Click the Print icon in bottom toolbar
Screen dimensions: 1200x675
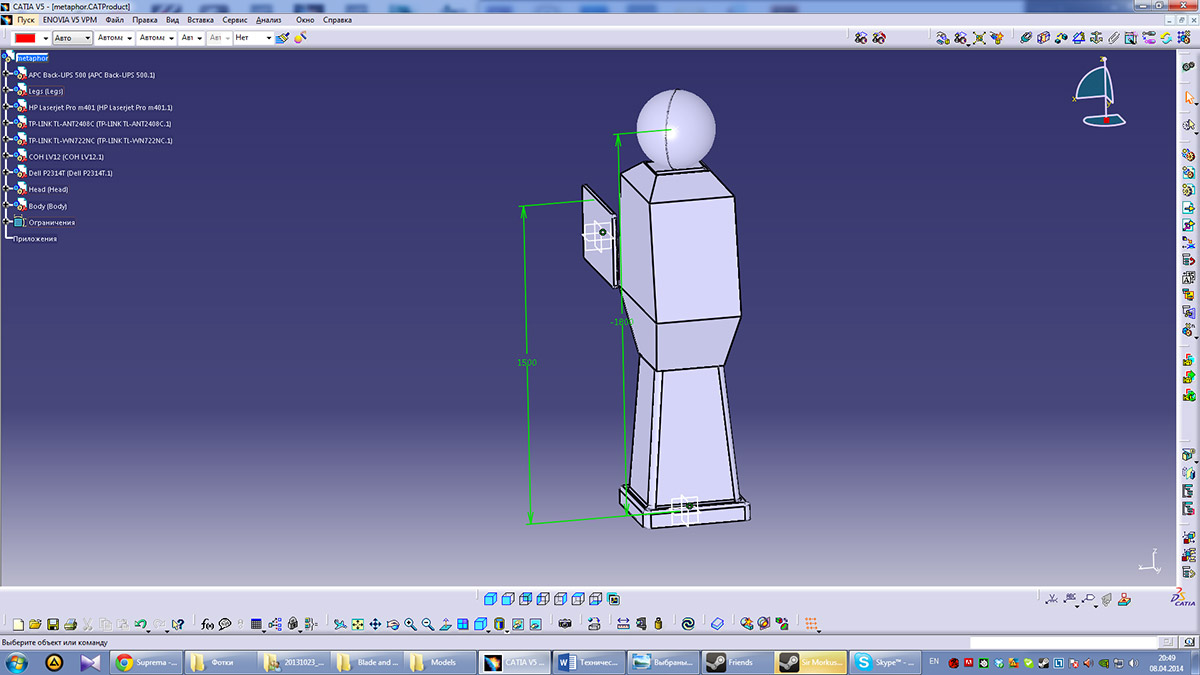point(70,624)
